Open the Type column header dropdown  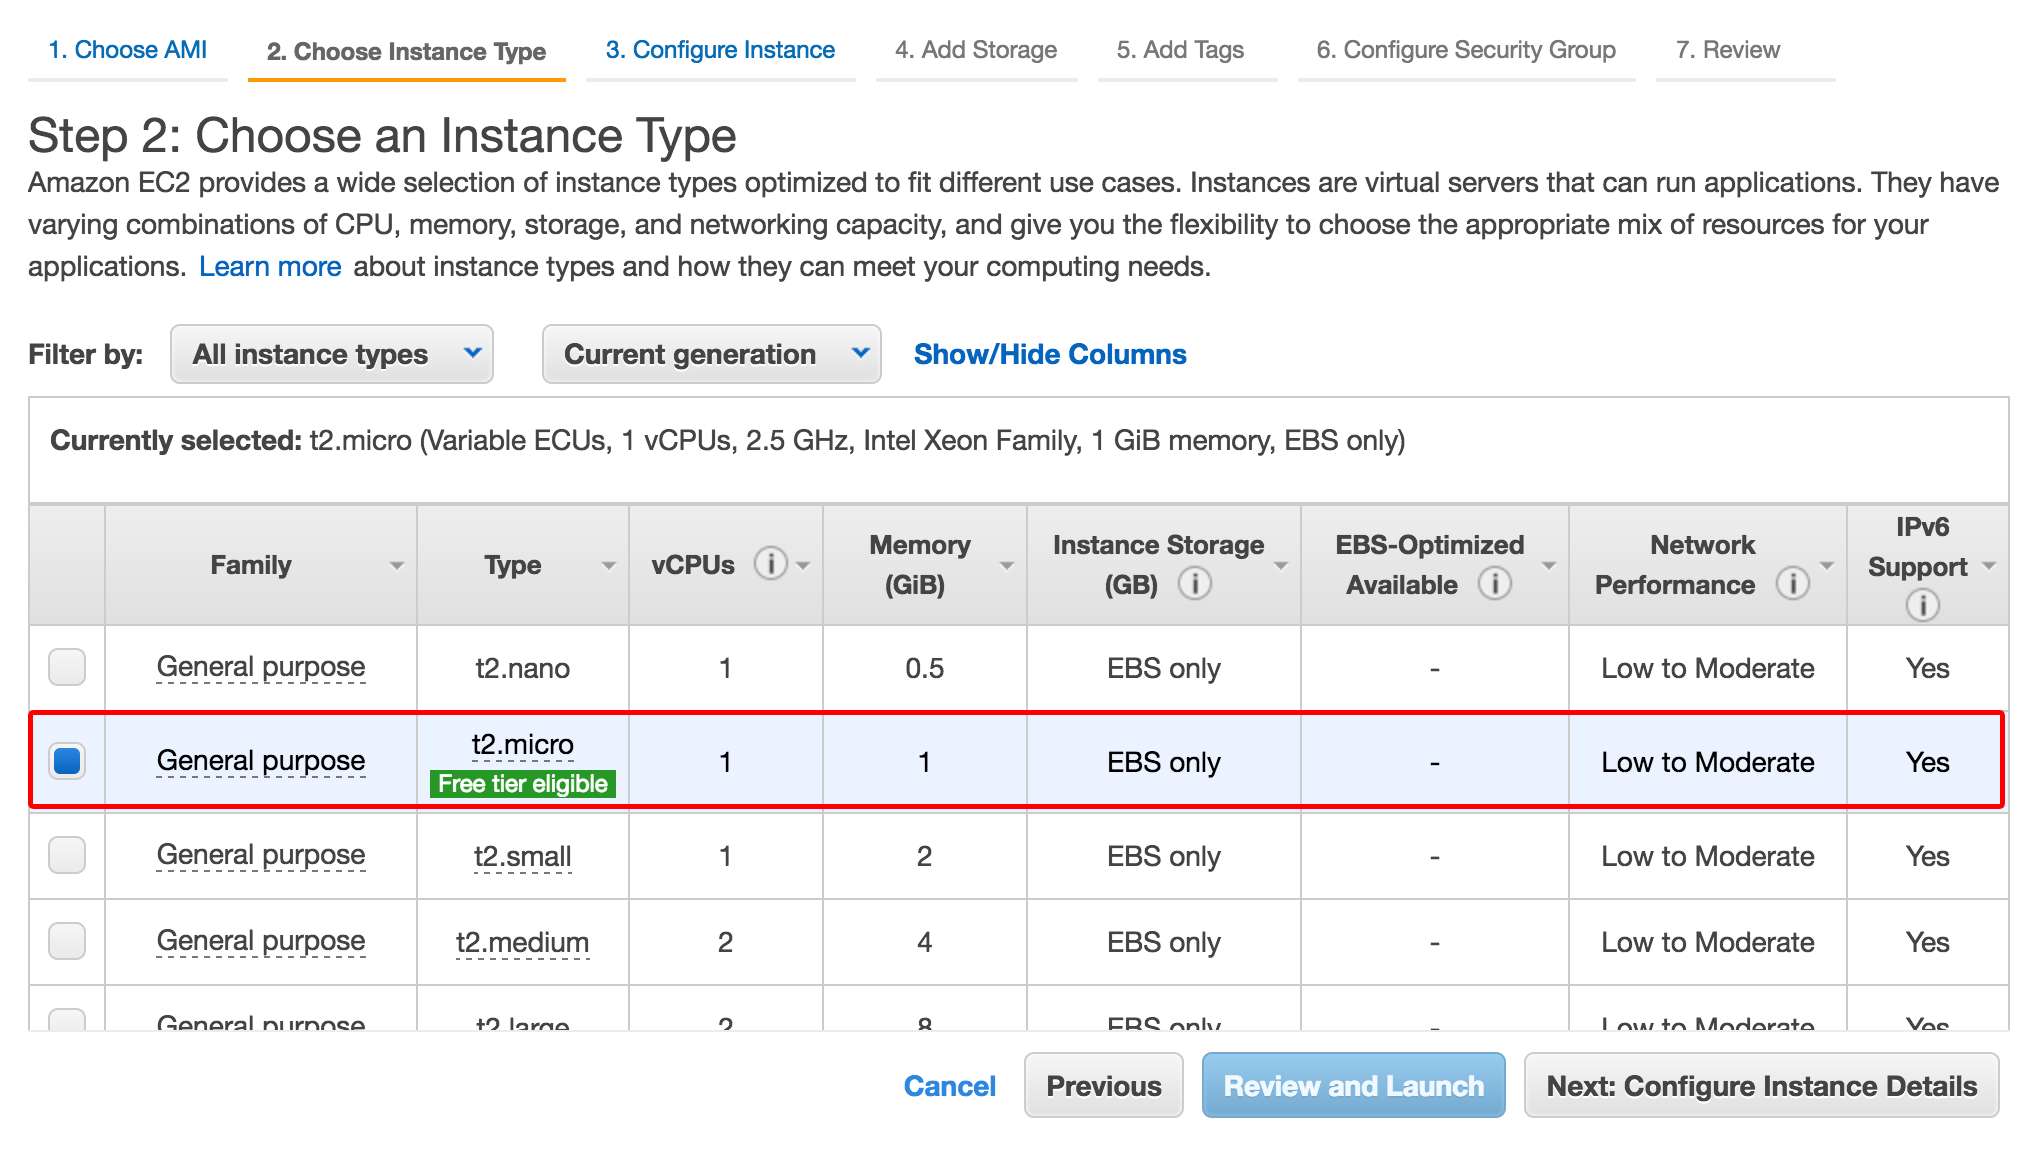tap(609, 564)
